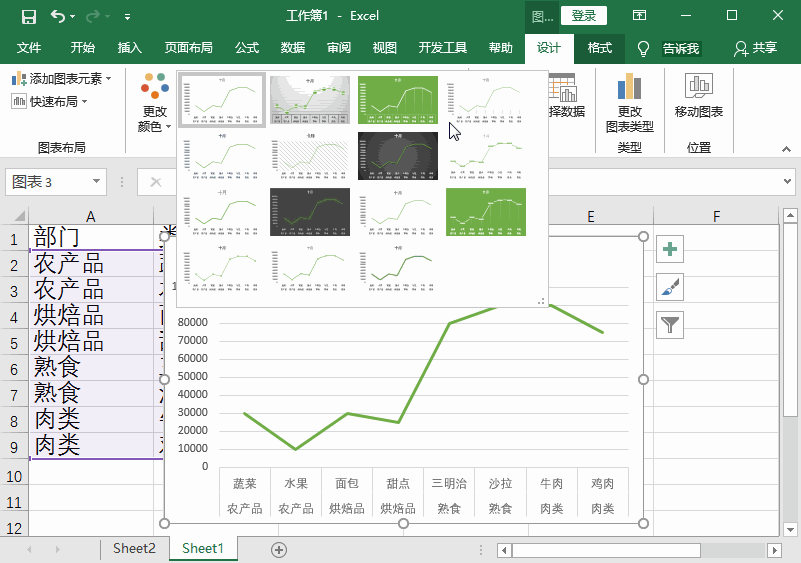Select the black spotlight chart style thumbnail
801x563 pixels.
398,156
